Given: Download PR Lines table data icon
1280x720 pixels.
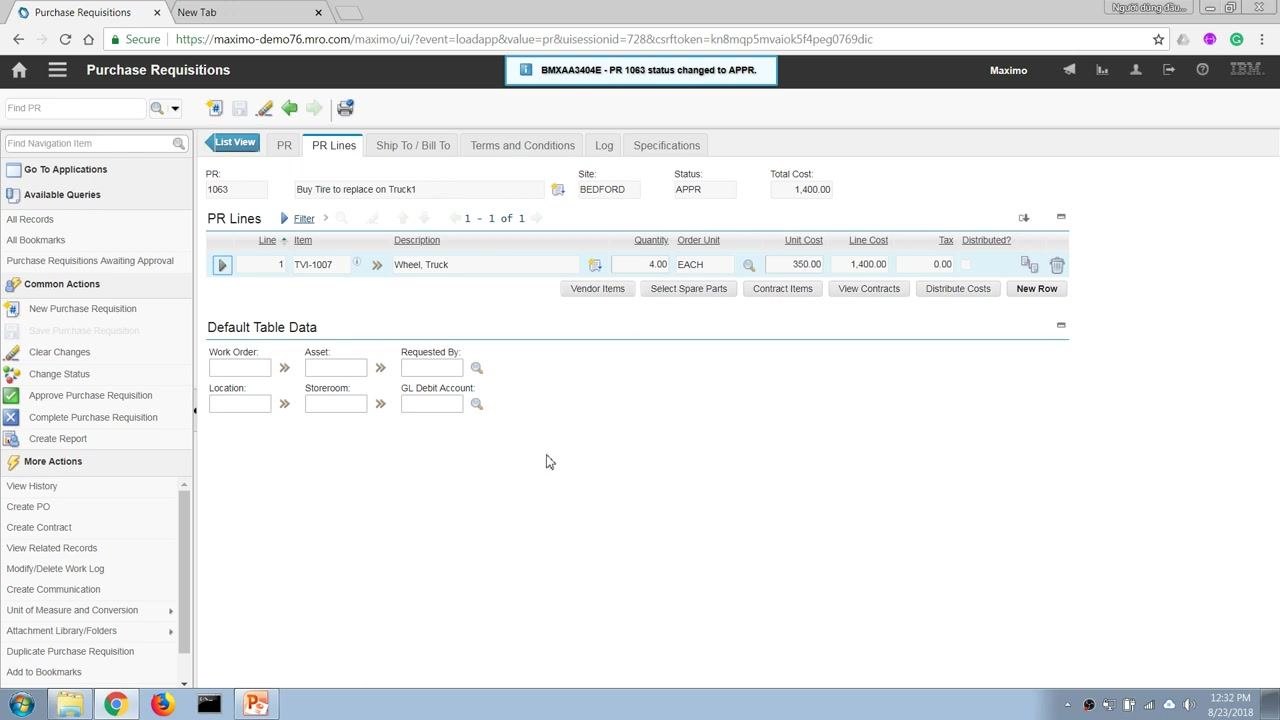Looking at the screenshot, I should pyautogui.click(x=1024, y=217).
